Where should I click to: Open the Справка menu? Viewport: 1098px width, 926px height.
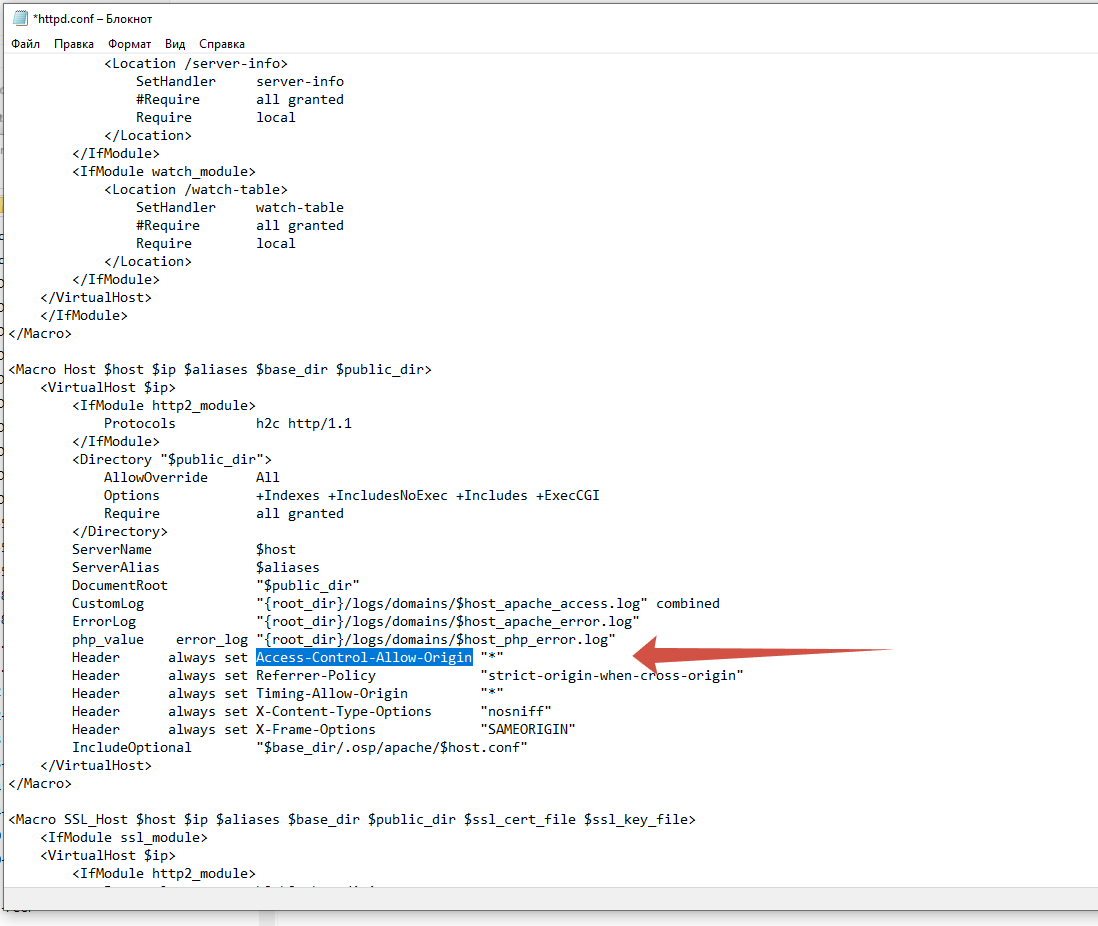[222, 44]
